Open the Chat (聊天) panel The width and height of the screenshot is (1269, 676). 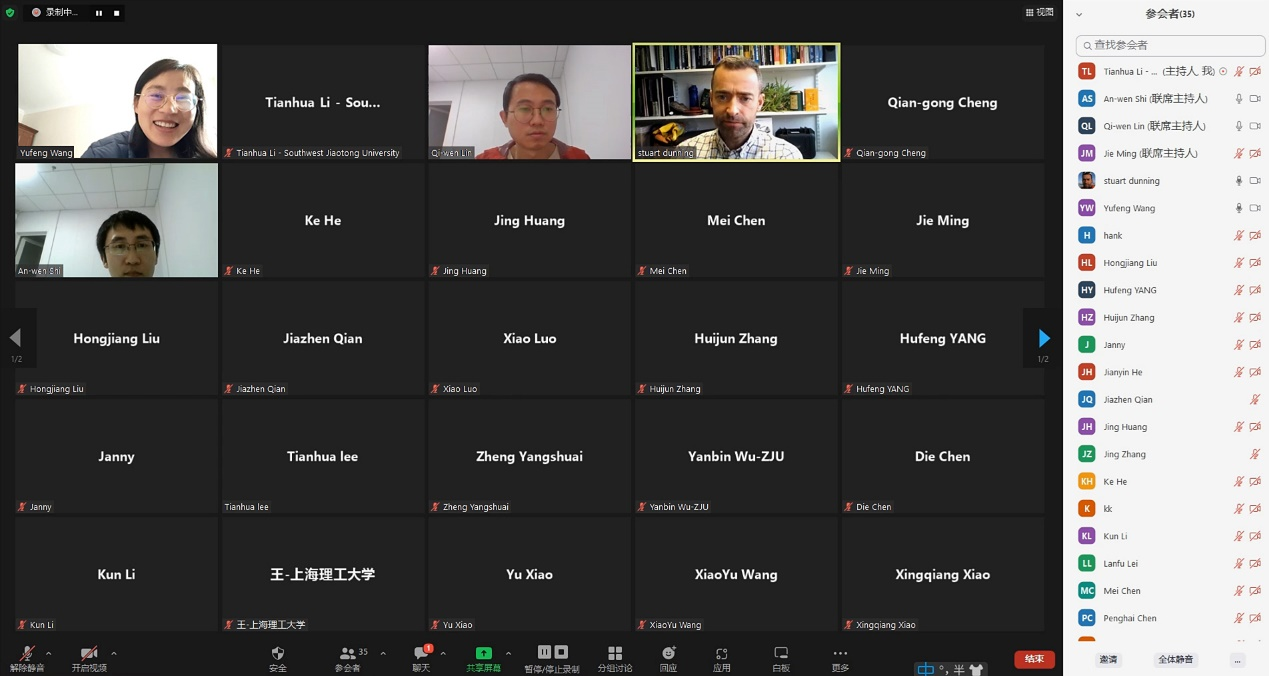click(421, 653)
